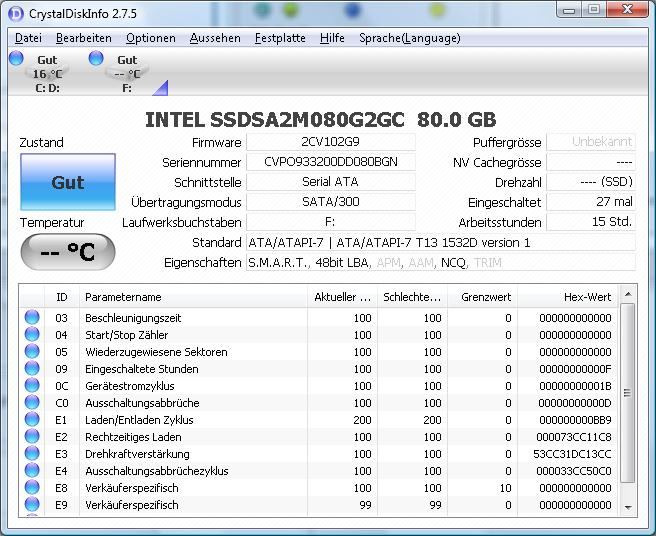Click status orb for E9 Verkäuferspezifisch row
Image resolution: width=656 pixels, height=536 pixels.
32,504
